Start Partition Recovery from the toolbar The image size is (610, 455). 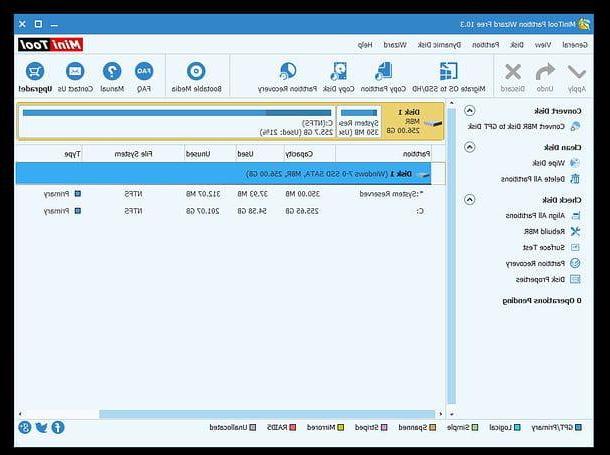[x=287, y=77]
